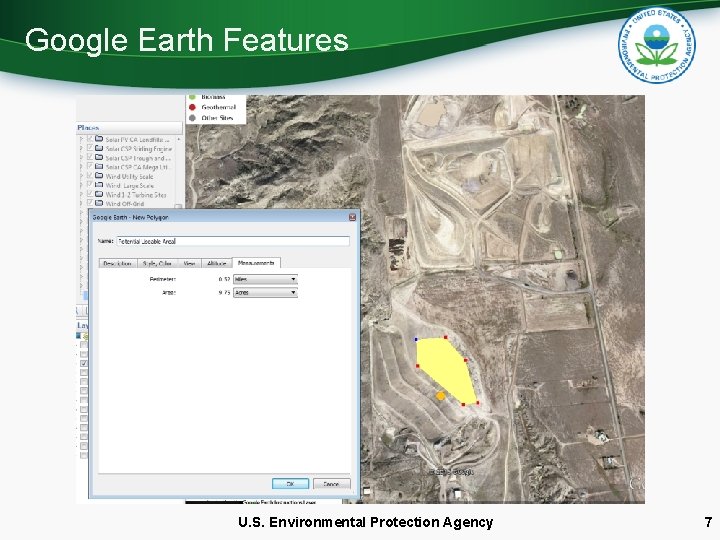Click the Places panel header
720x540 pixels.
click(129, 127)
